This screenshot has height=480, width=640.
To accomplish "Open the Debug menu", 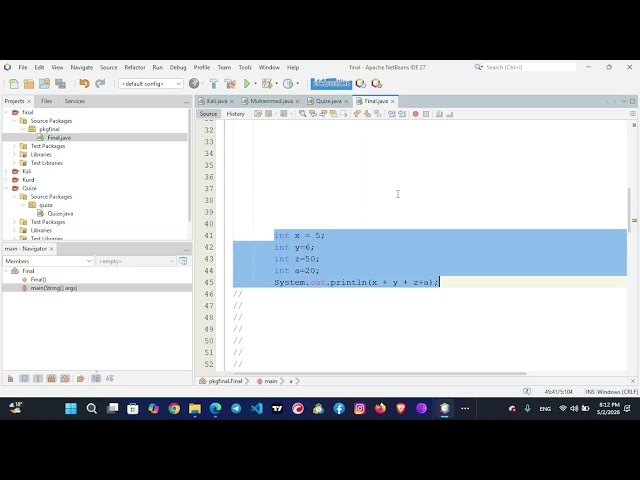I will click(178, 67).
